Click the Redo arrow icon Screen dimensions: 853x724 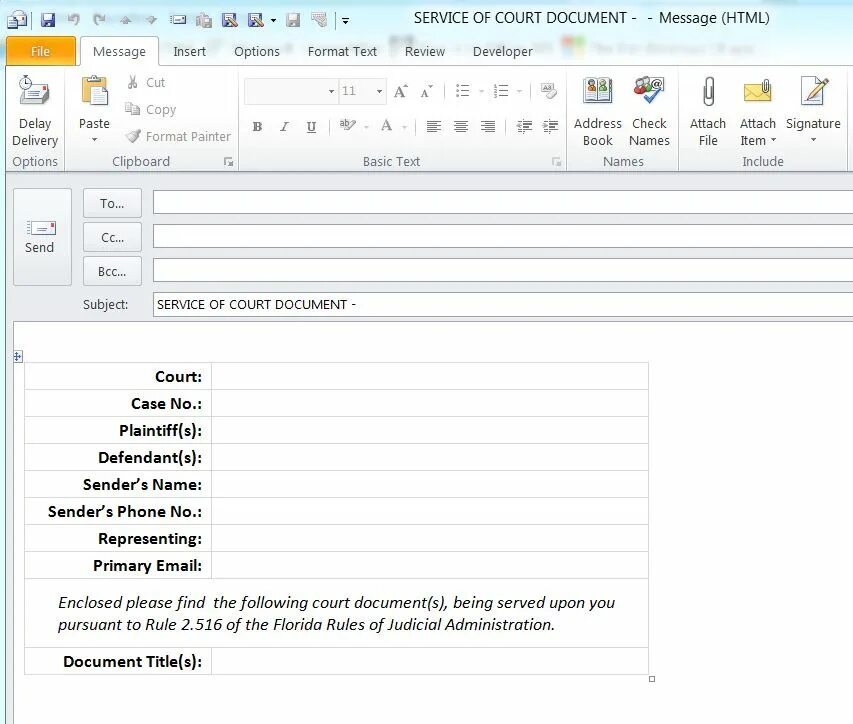(99, 20)
